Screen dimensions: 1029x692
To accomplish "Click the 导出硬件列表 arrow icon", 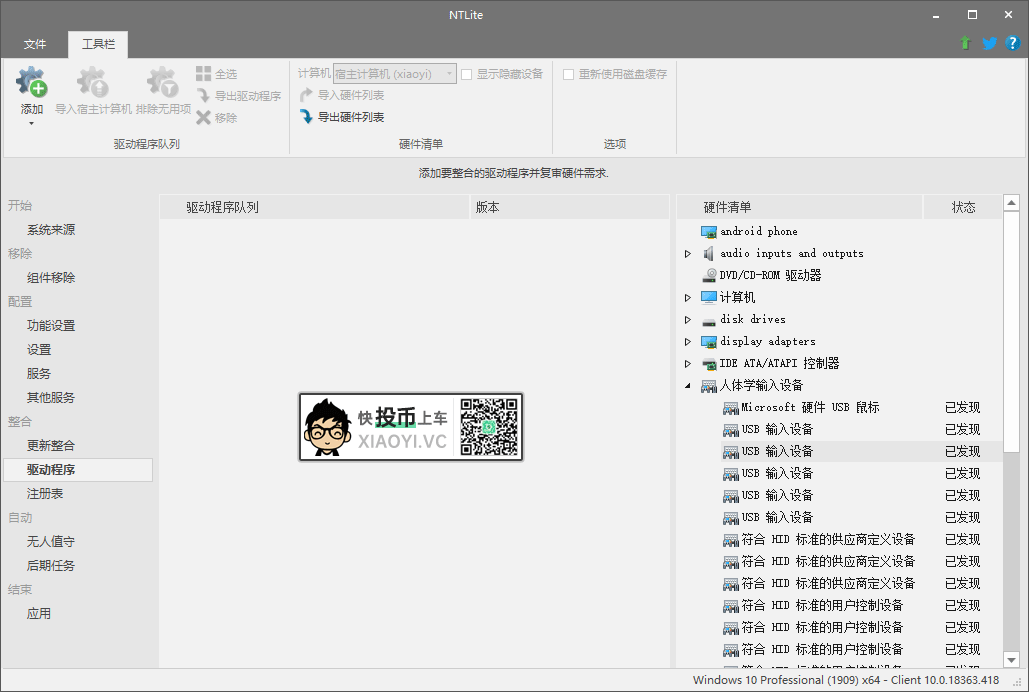I will pos(307,117).
